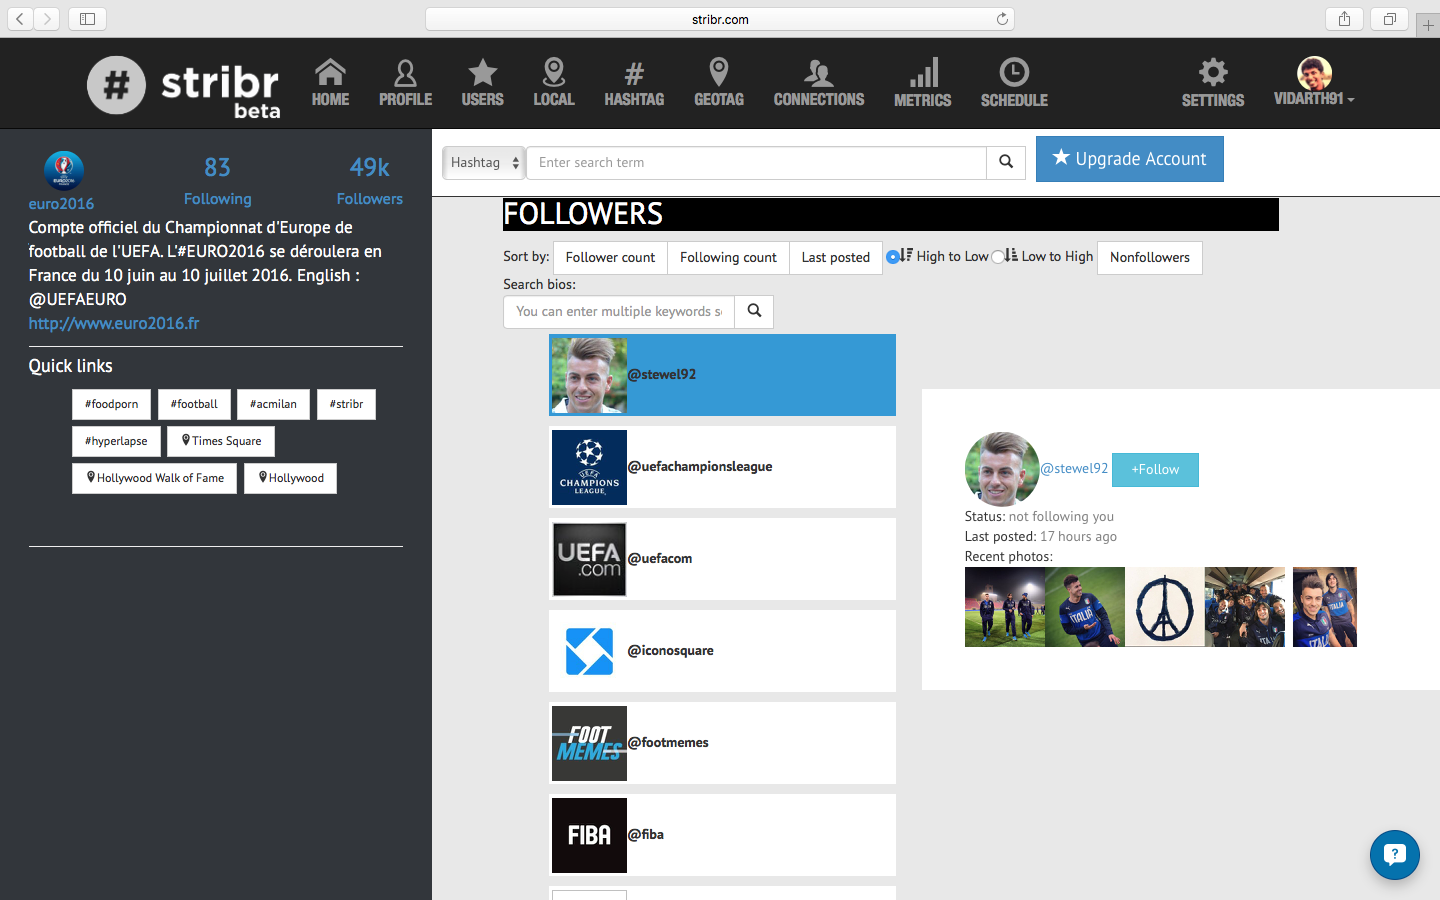Select @iconosquare follower row
Screen dimensions: 1440x900
[722, 651]
